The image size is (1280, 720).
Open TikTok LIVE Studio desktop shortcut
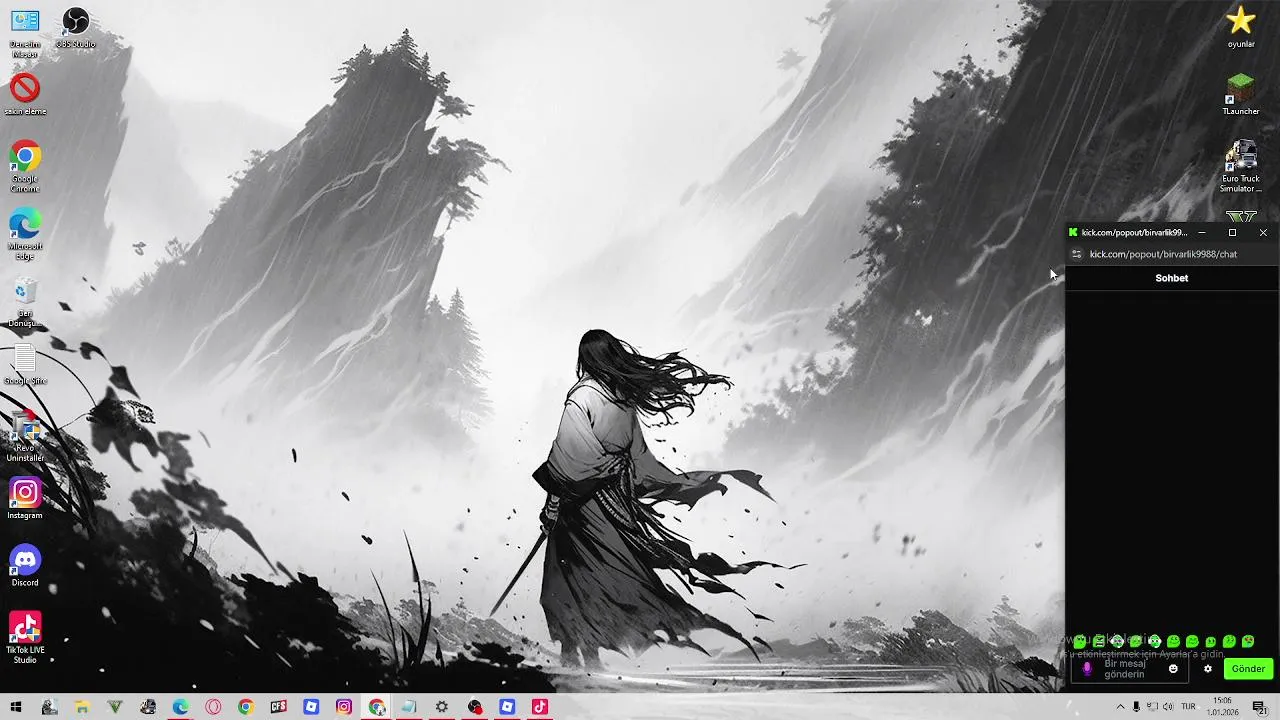pos(25,637)
